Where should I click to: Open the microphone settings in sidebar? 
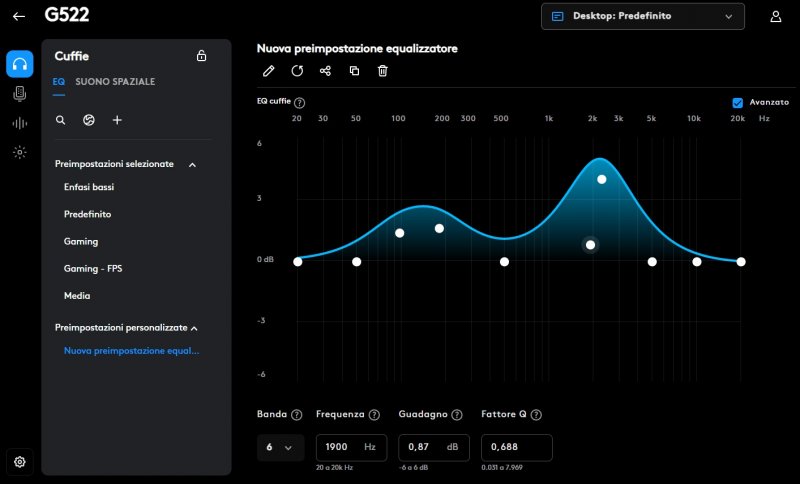pos(19,94)
